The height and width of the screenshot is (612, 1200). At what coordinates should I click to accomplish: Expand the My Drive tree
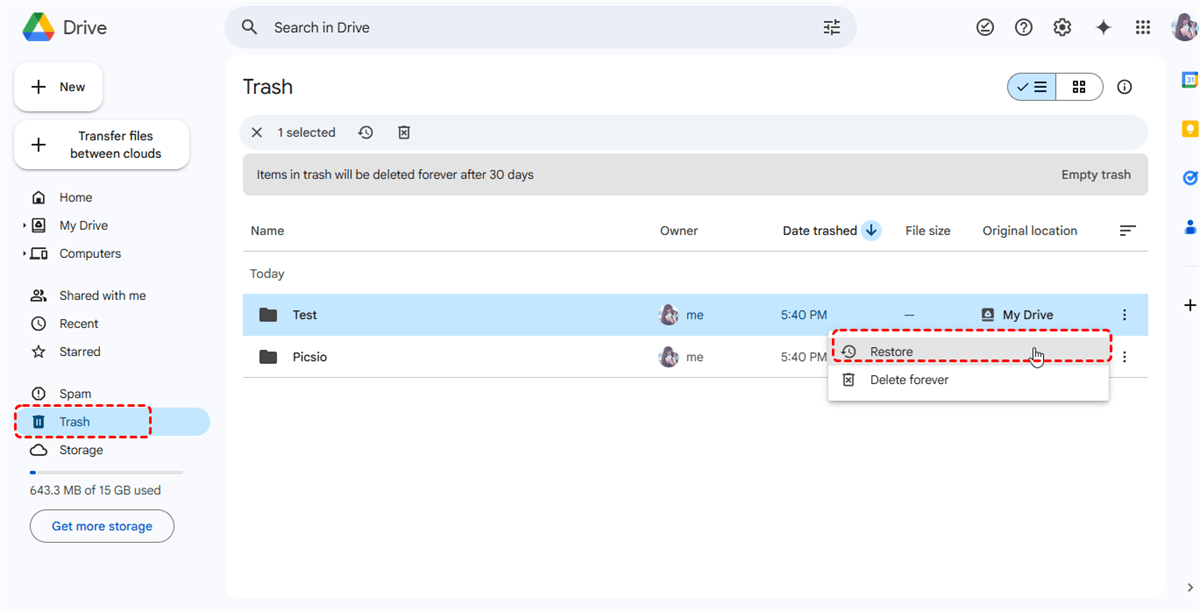pos(24,226)
